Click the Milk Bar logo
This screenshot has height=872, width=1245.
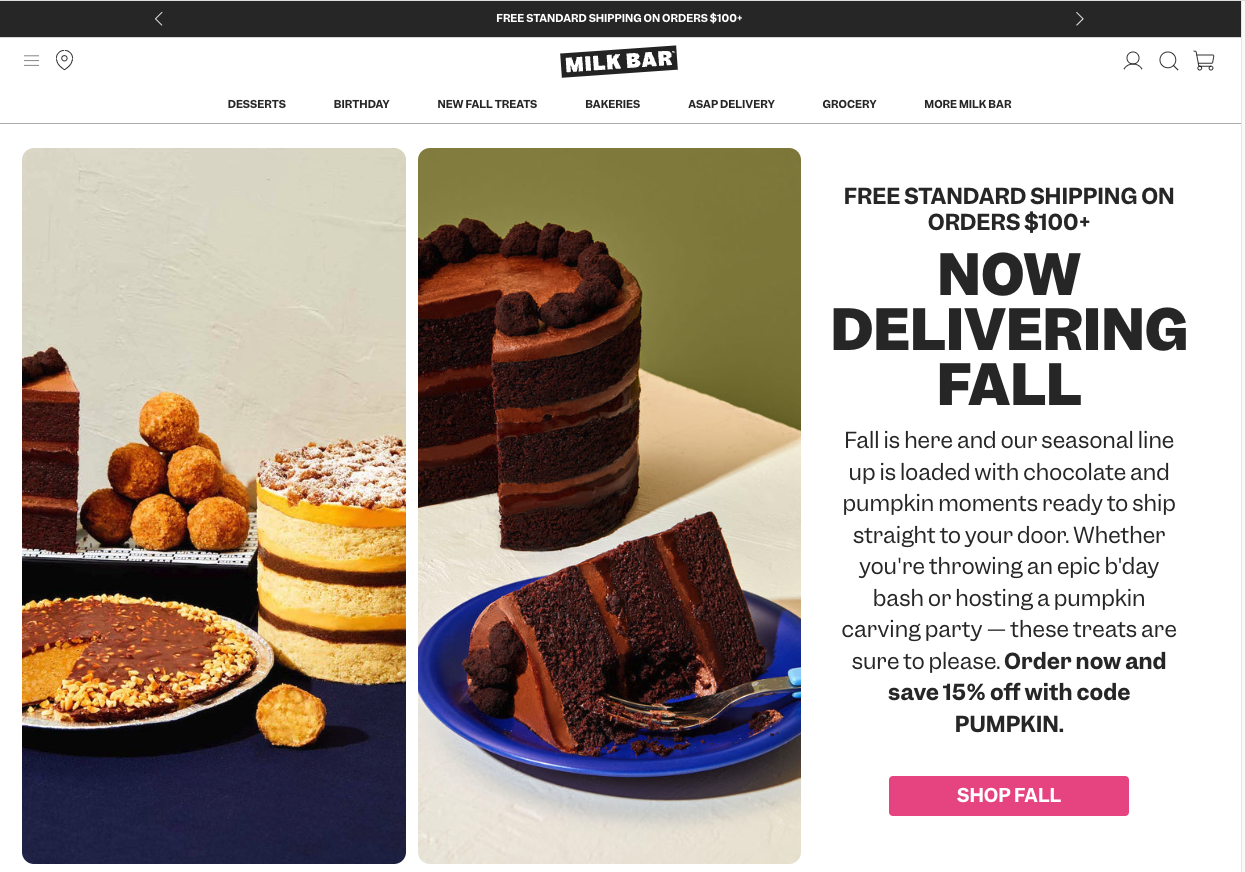point(619,62)
